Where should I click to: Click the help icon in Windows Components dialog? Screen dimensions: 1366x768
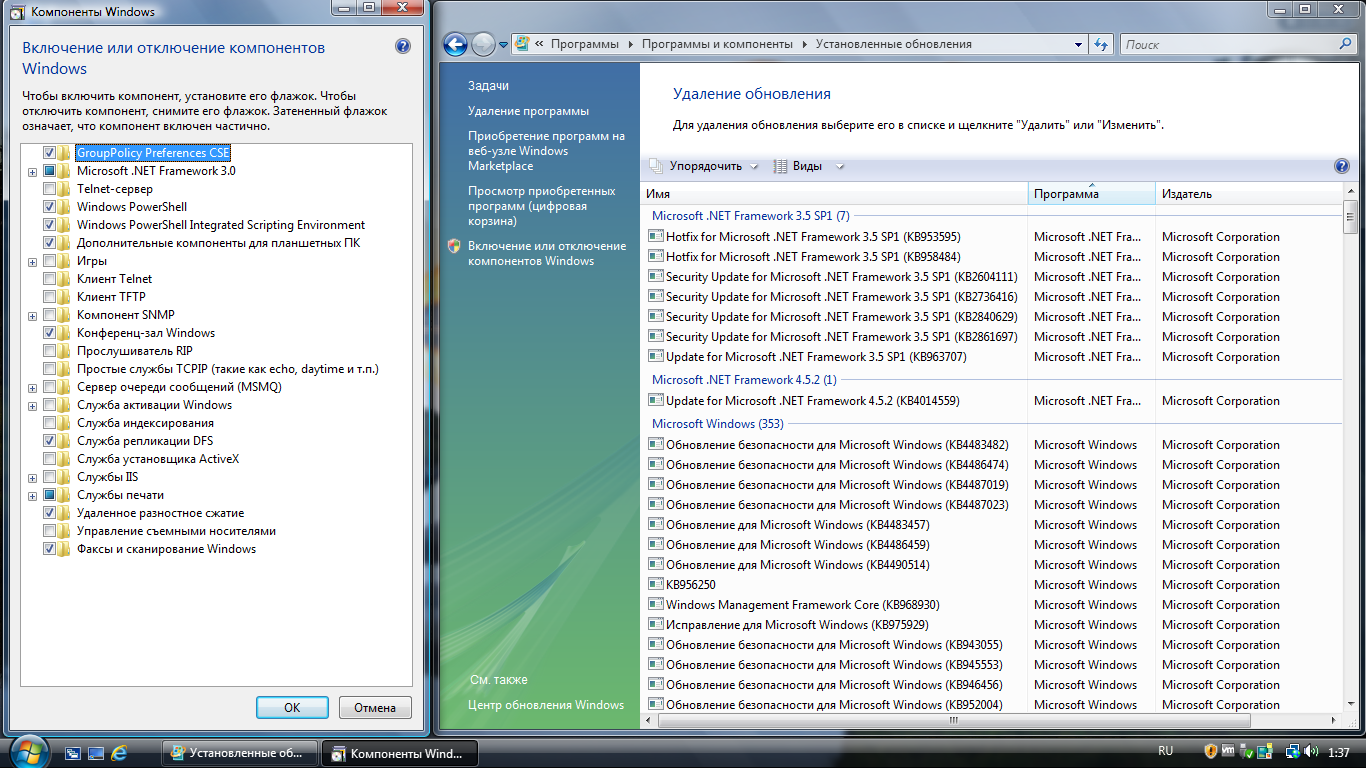click(x=402, y=46)
